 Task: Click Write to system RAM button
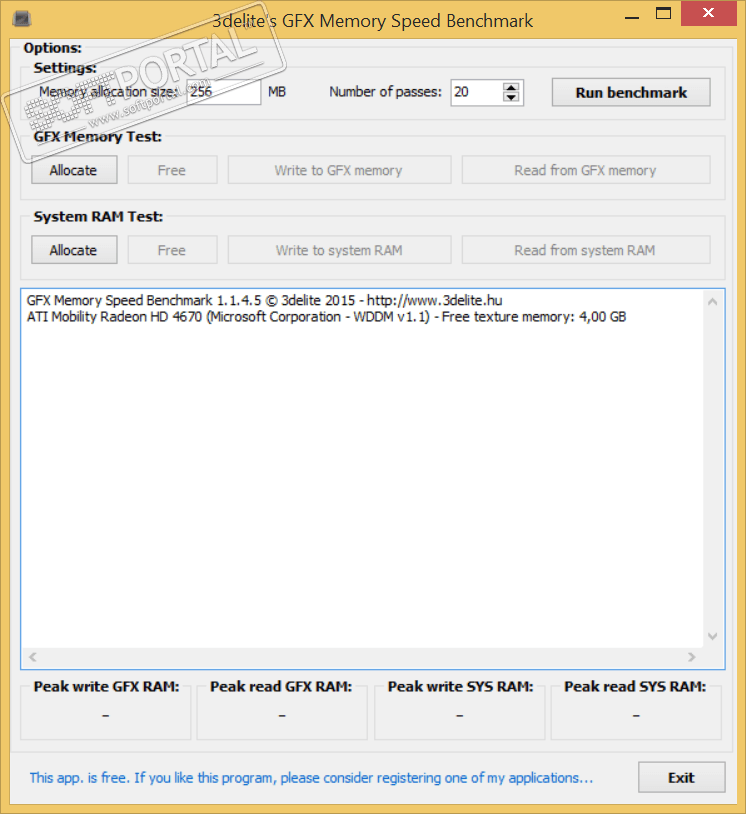339,250
